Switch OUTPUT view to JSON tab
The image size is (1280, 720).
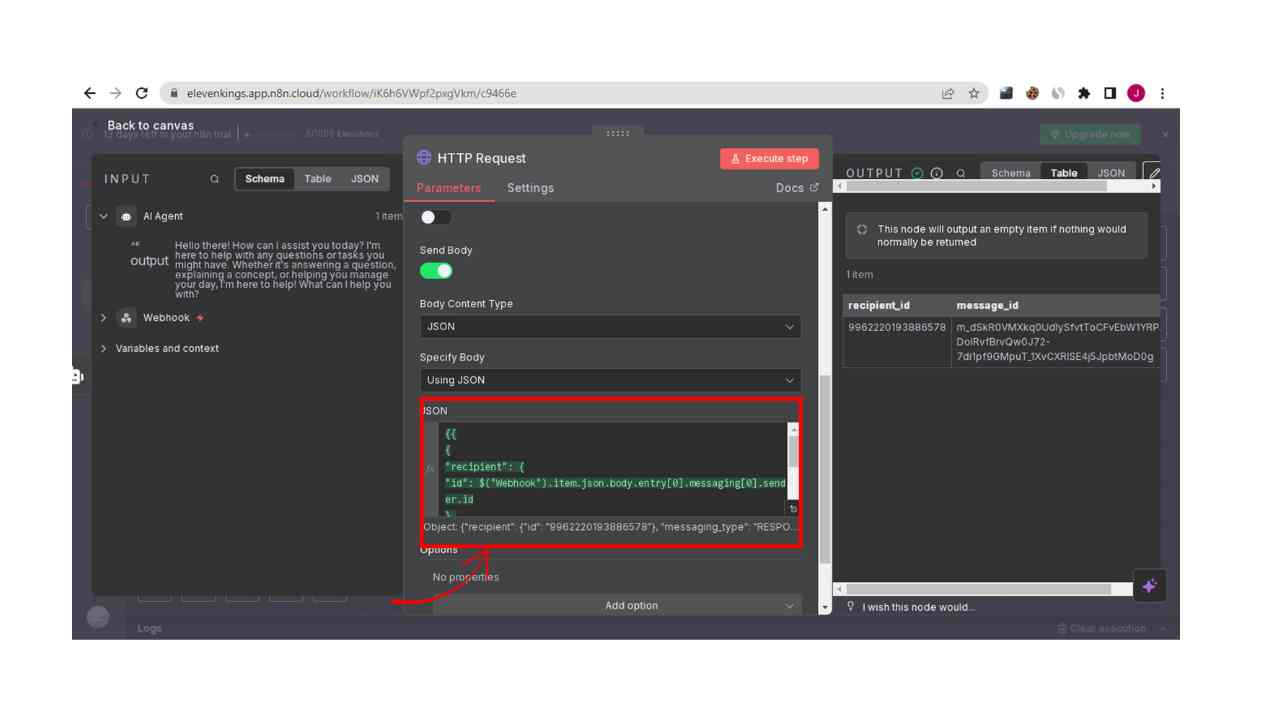tap(1111, 173)
